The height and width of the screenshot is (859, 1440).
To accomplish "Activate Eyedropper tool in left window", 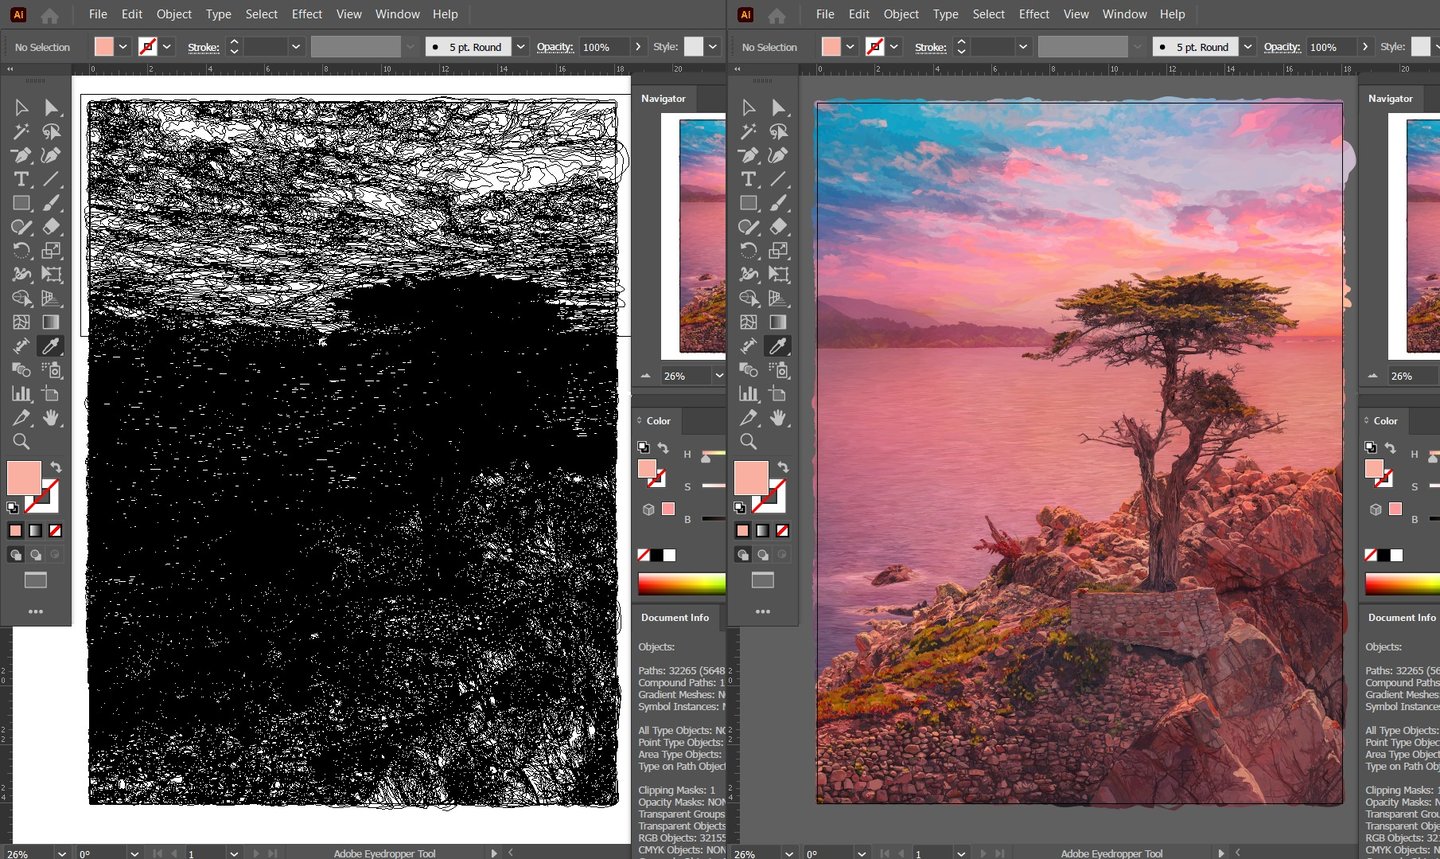I will click(x=51, y=346).
